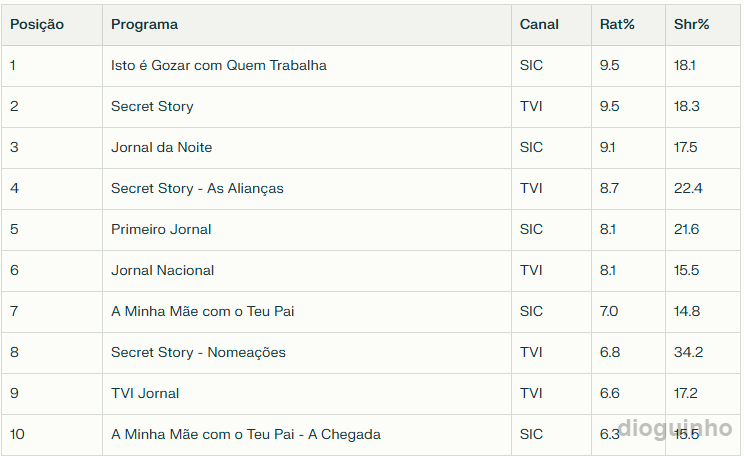
Task: Click the Programa column header
Action: click(144, 24)
